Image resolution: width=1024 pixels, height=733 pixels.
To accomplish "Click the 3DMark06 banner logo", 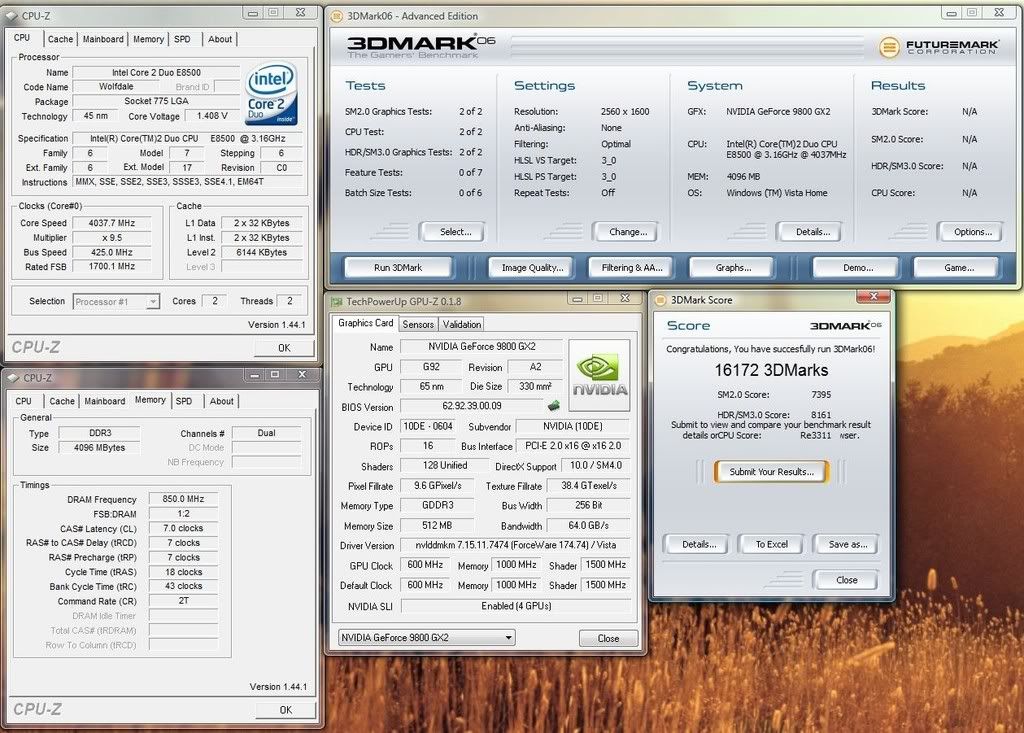I will (x=420, y=47).
